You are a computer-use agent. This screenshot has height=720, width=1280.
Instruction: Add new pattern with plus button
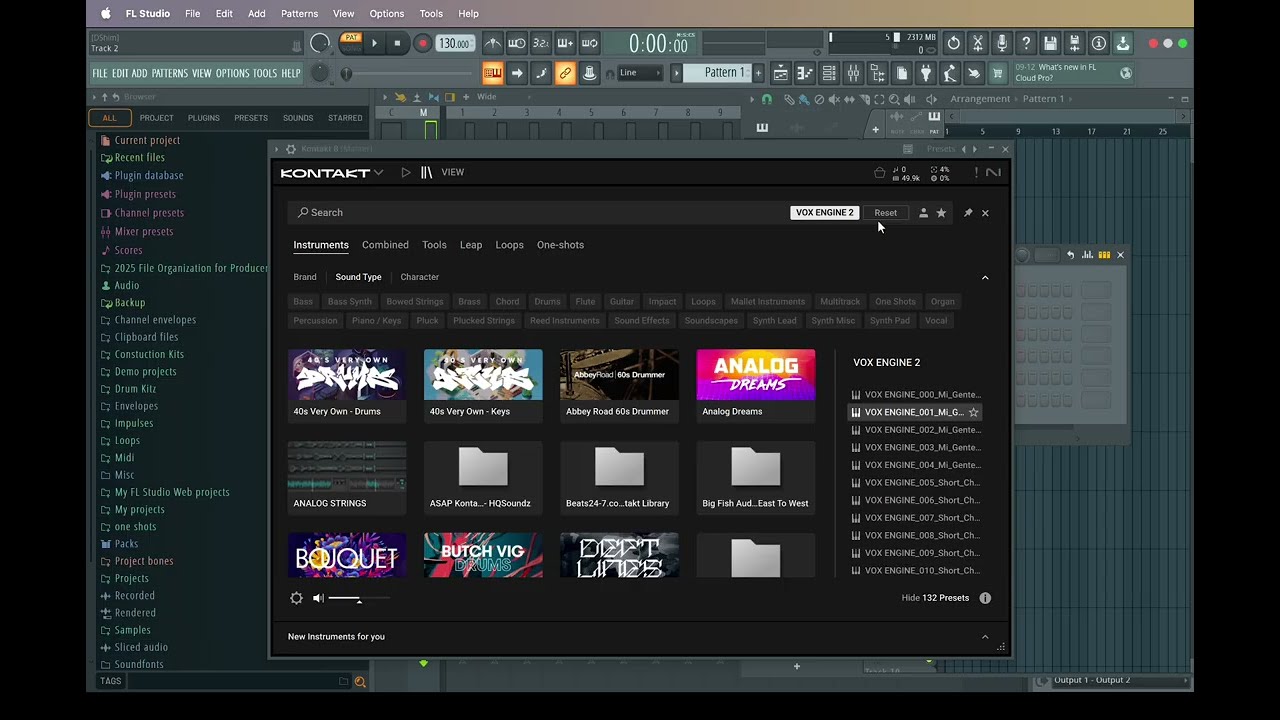click(x=758, y=73)
